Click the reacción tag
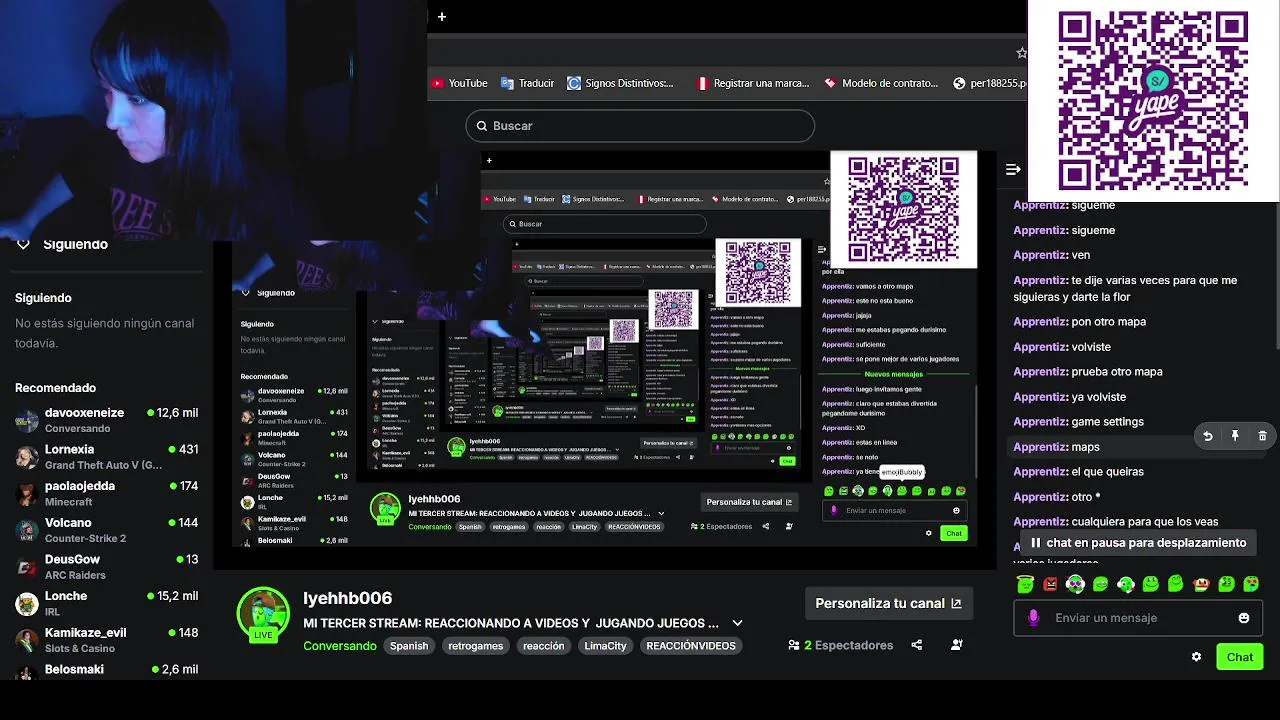1280x720 pixels. tap(544, 646)
